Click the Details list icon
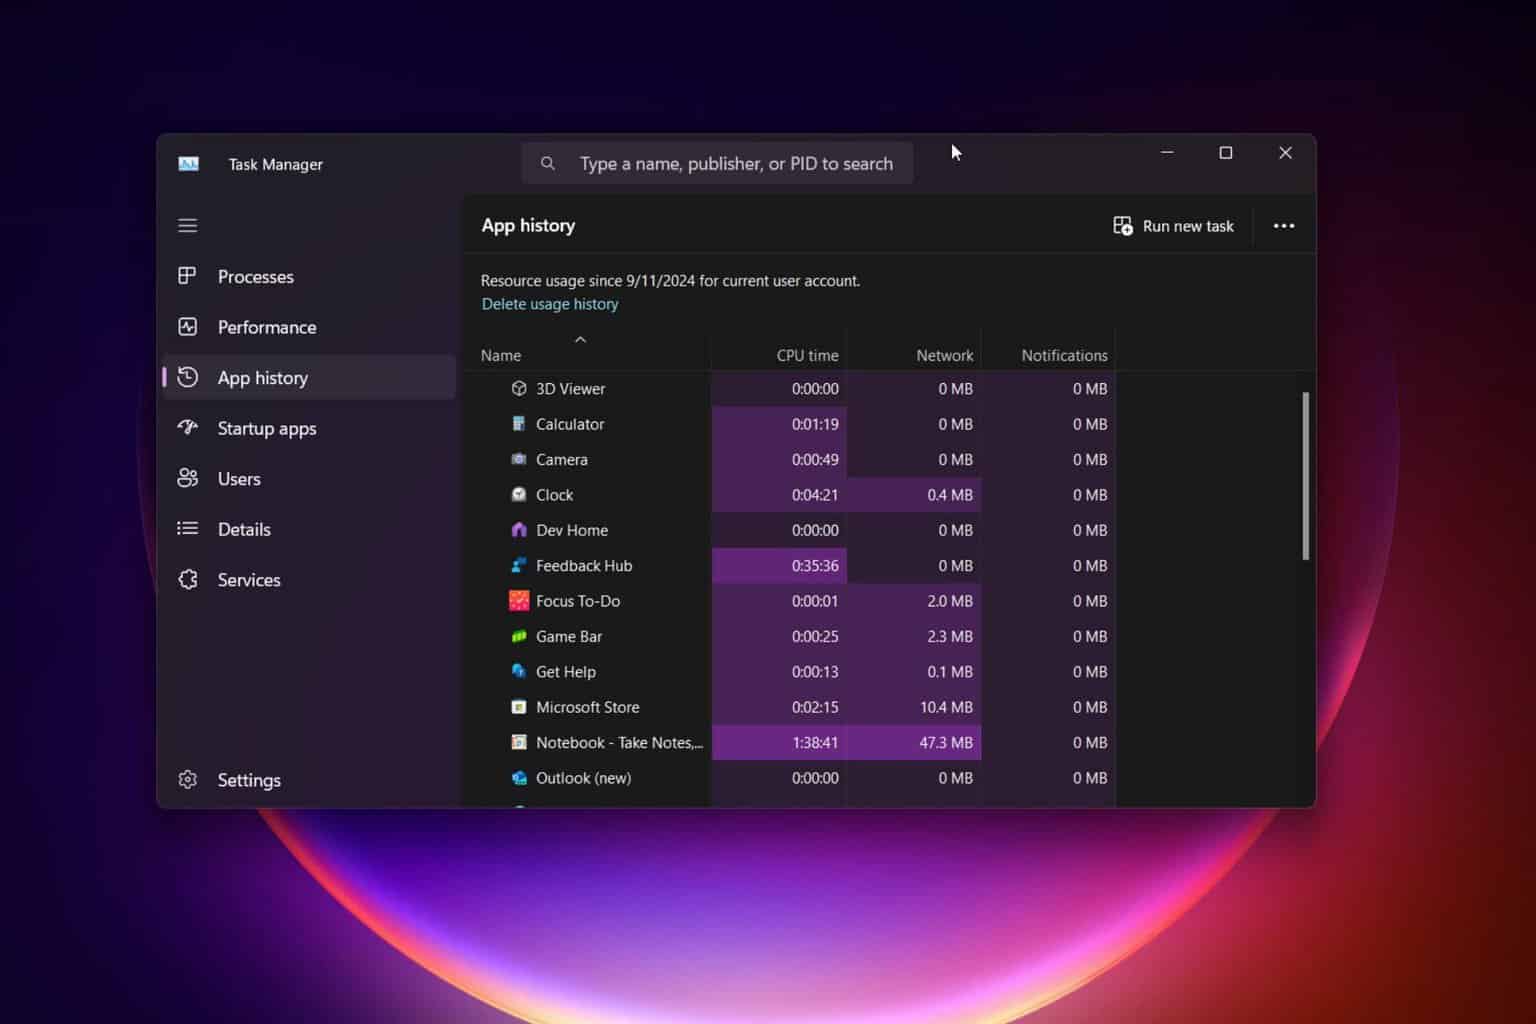This screenshot has height=1024, width=1536. tap(187, 528)
